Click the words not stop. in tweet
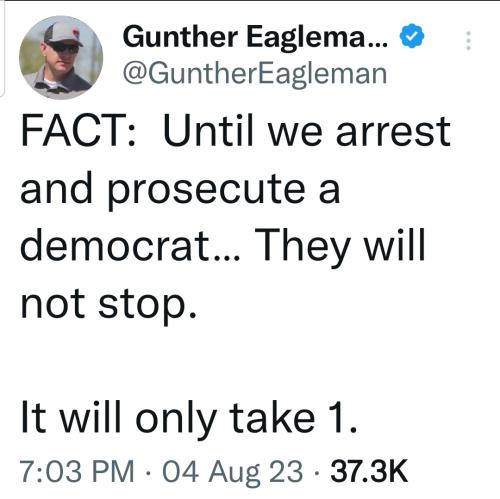 pos(109,303)
